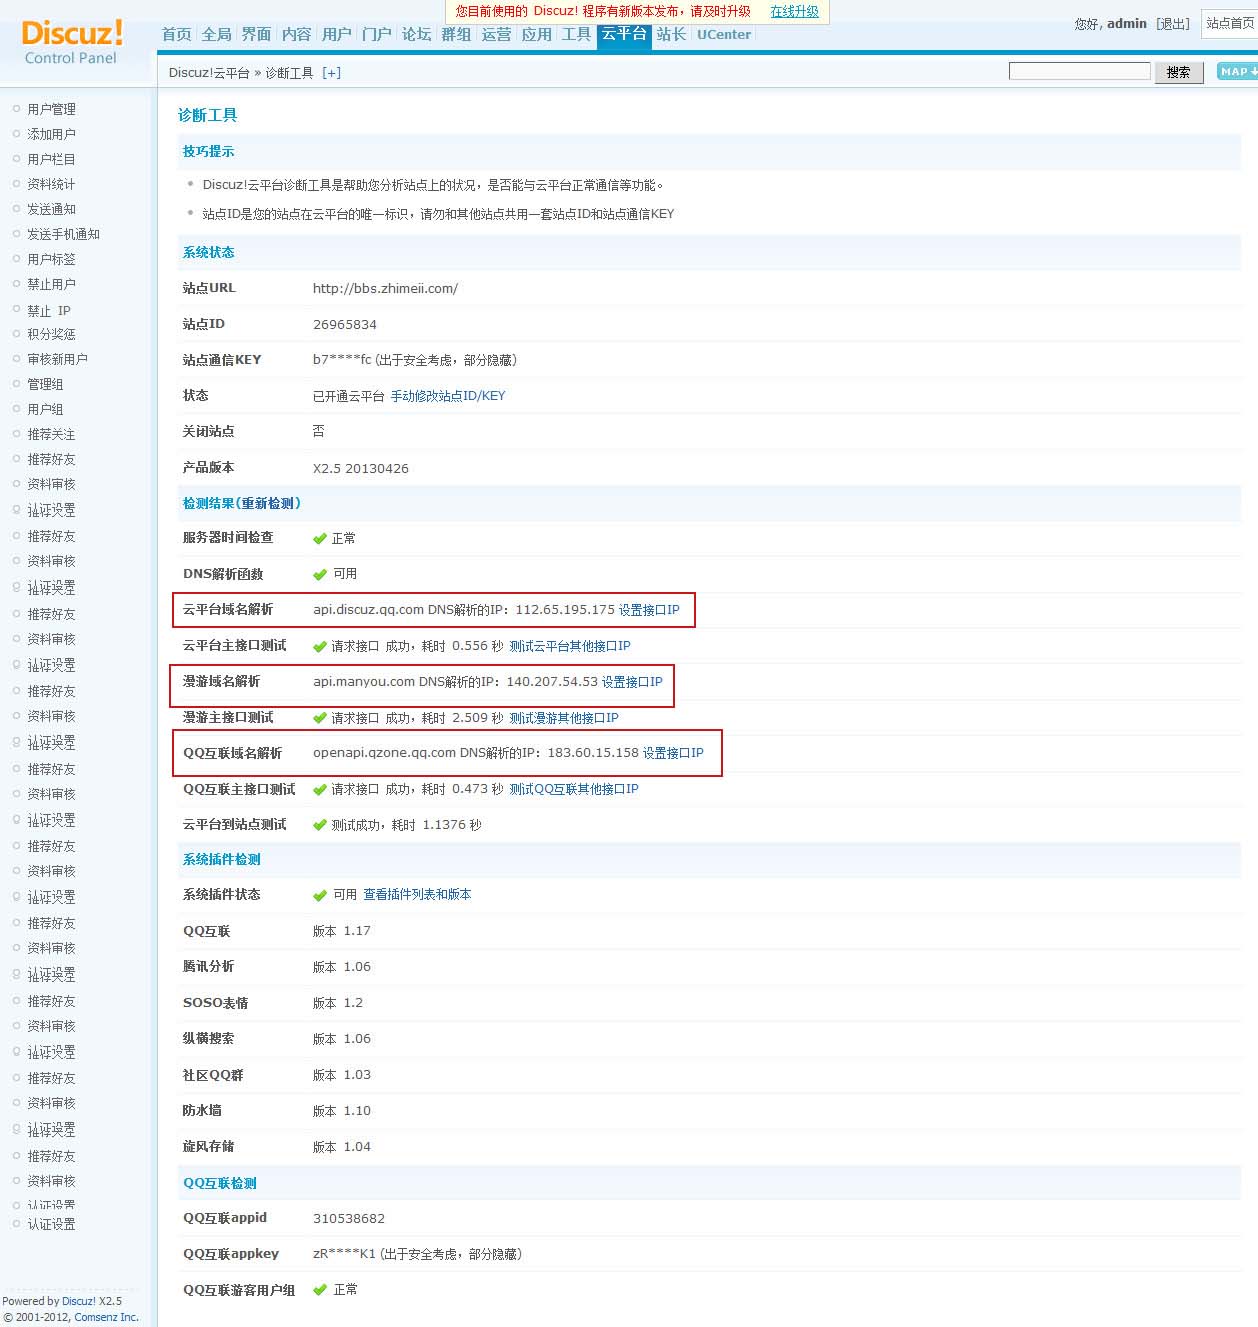Open 群组 top menu

click(x=457, y=34)
